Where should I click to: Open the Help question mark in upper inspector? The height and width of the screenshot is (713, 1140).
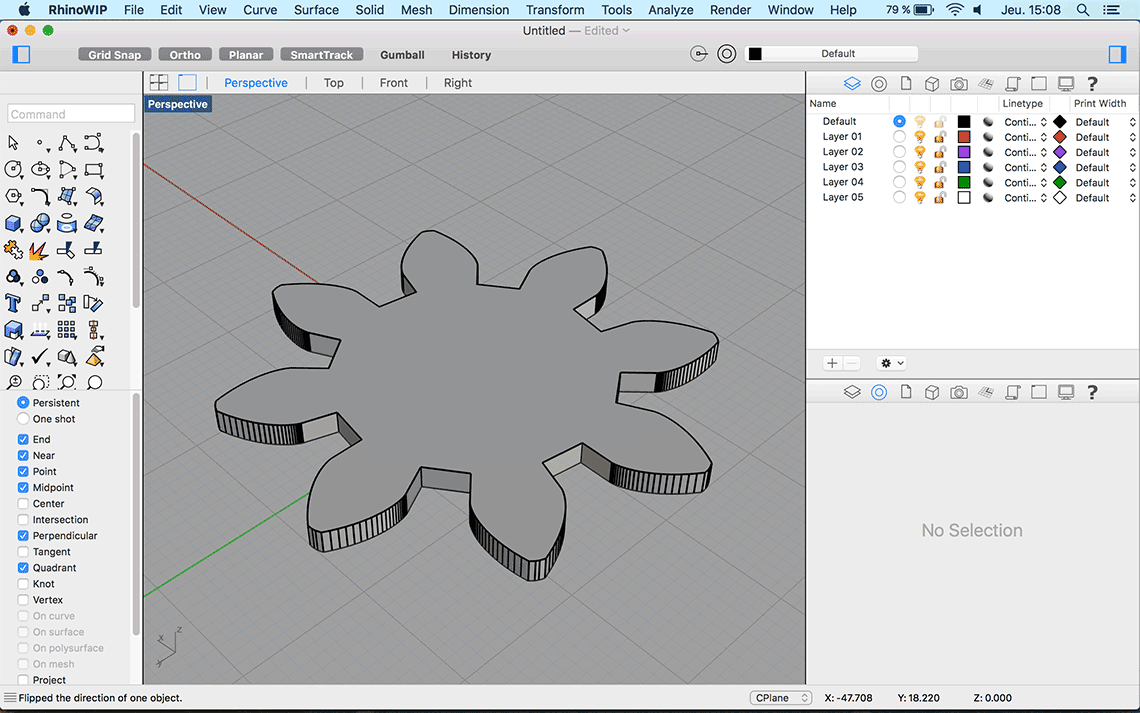[x=1092, y=84]
